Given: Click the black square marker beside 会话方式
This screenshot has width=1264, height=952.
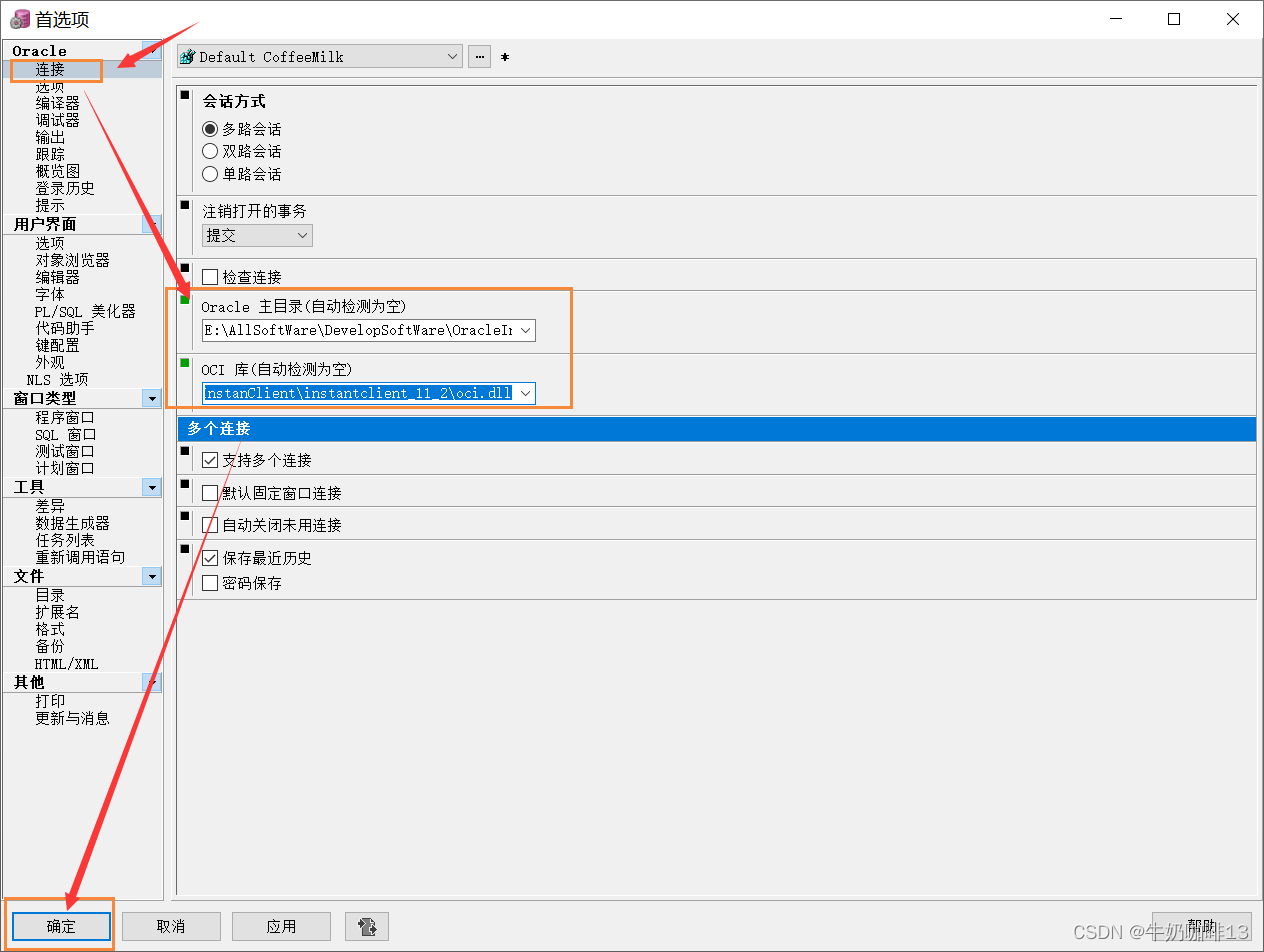Looking at the screenshot, I should click(183, 93).
